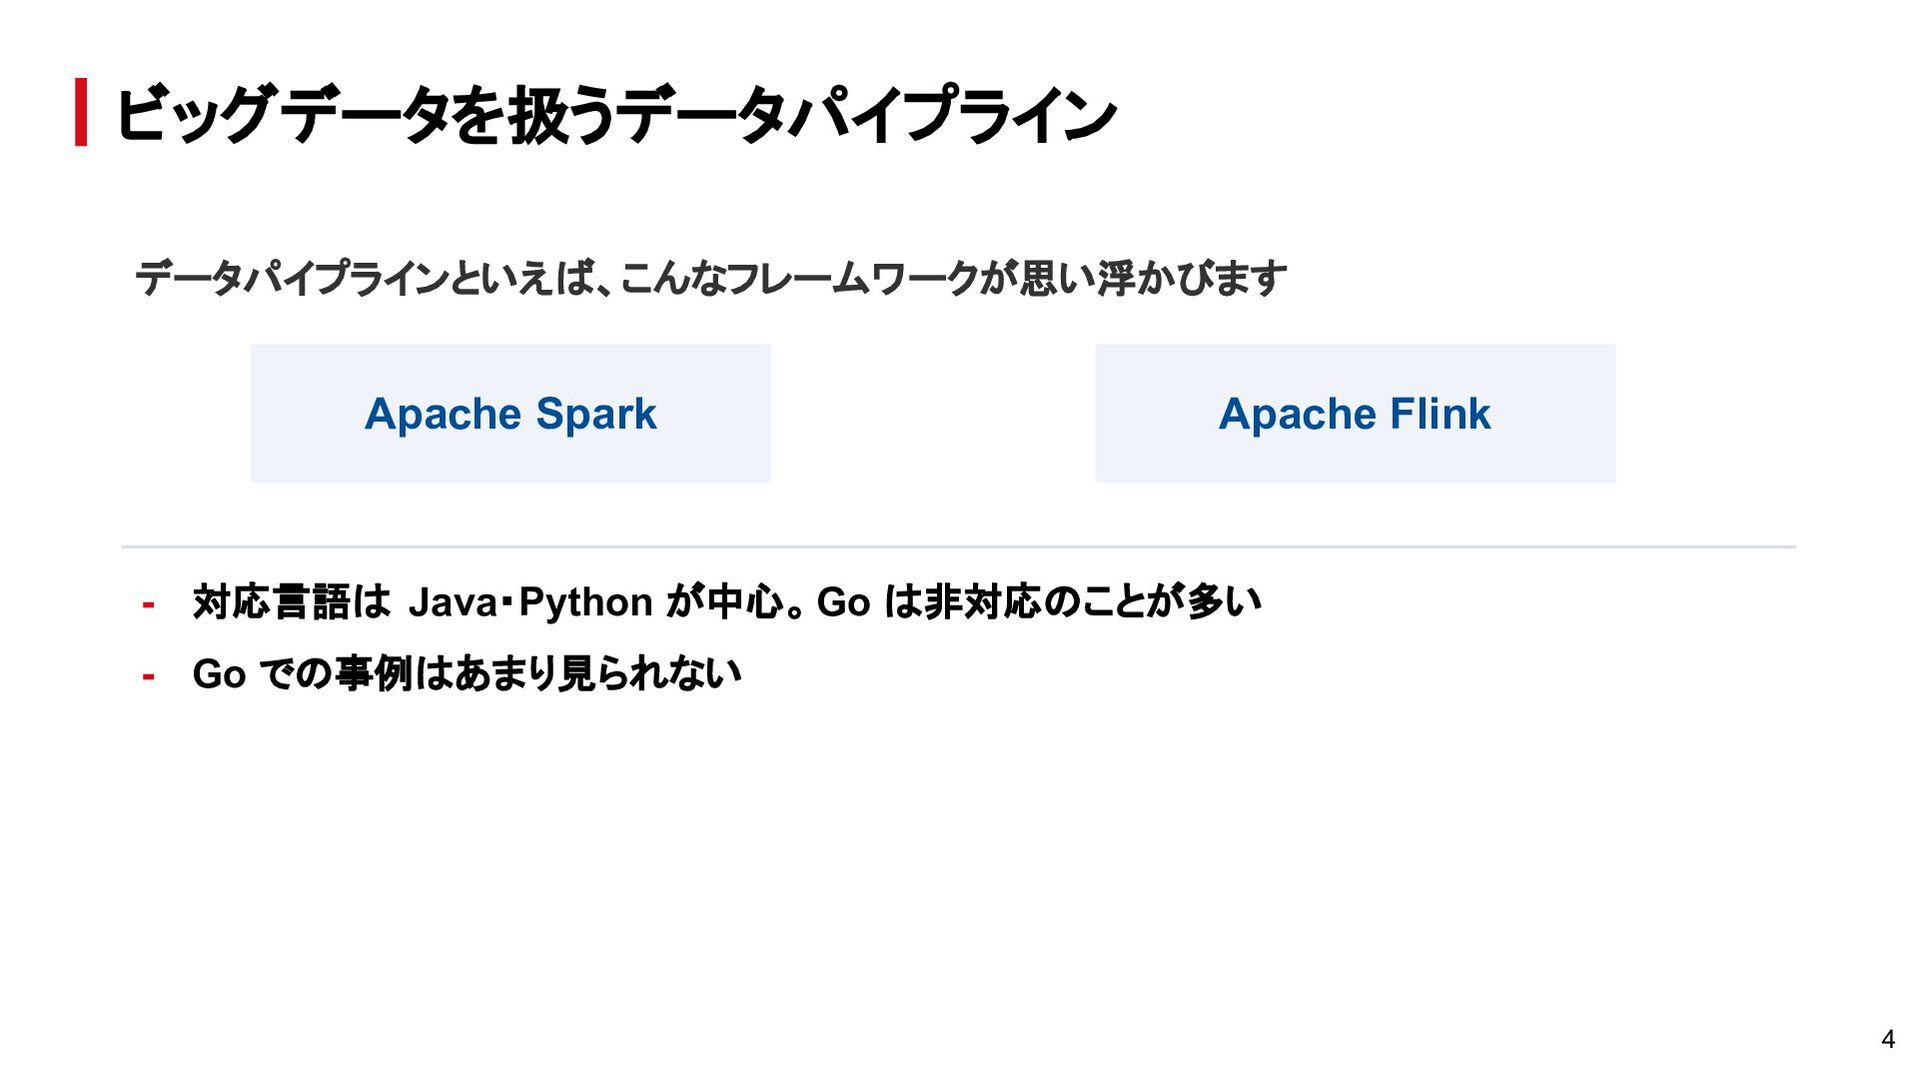The width and height of the screenshot is (1920, 1082).
Task: Click the horizontal divider line
Action: coord(958,547)
